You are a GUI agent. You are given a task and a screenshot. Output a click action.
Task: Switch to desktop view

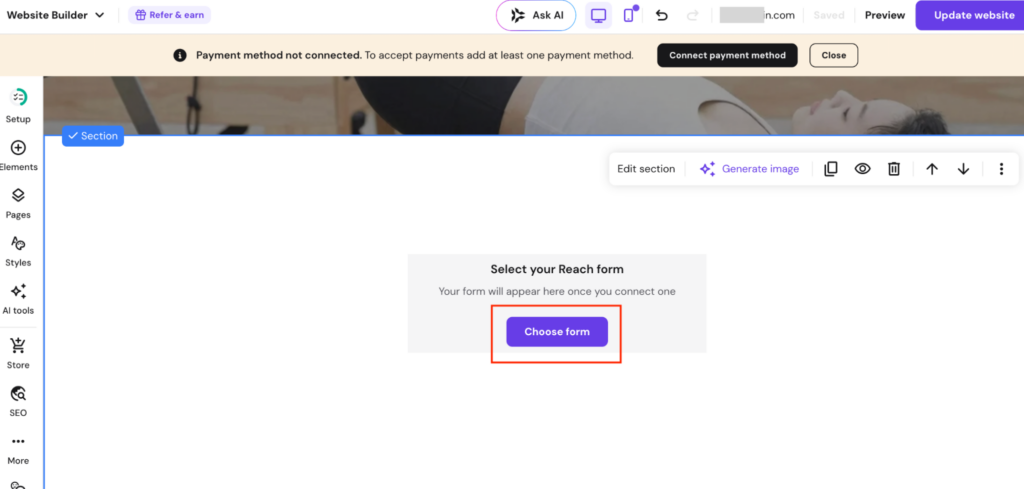(598, 15)
